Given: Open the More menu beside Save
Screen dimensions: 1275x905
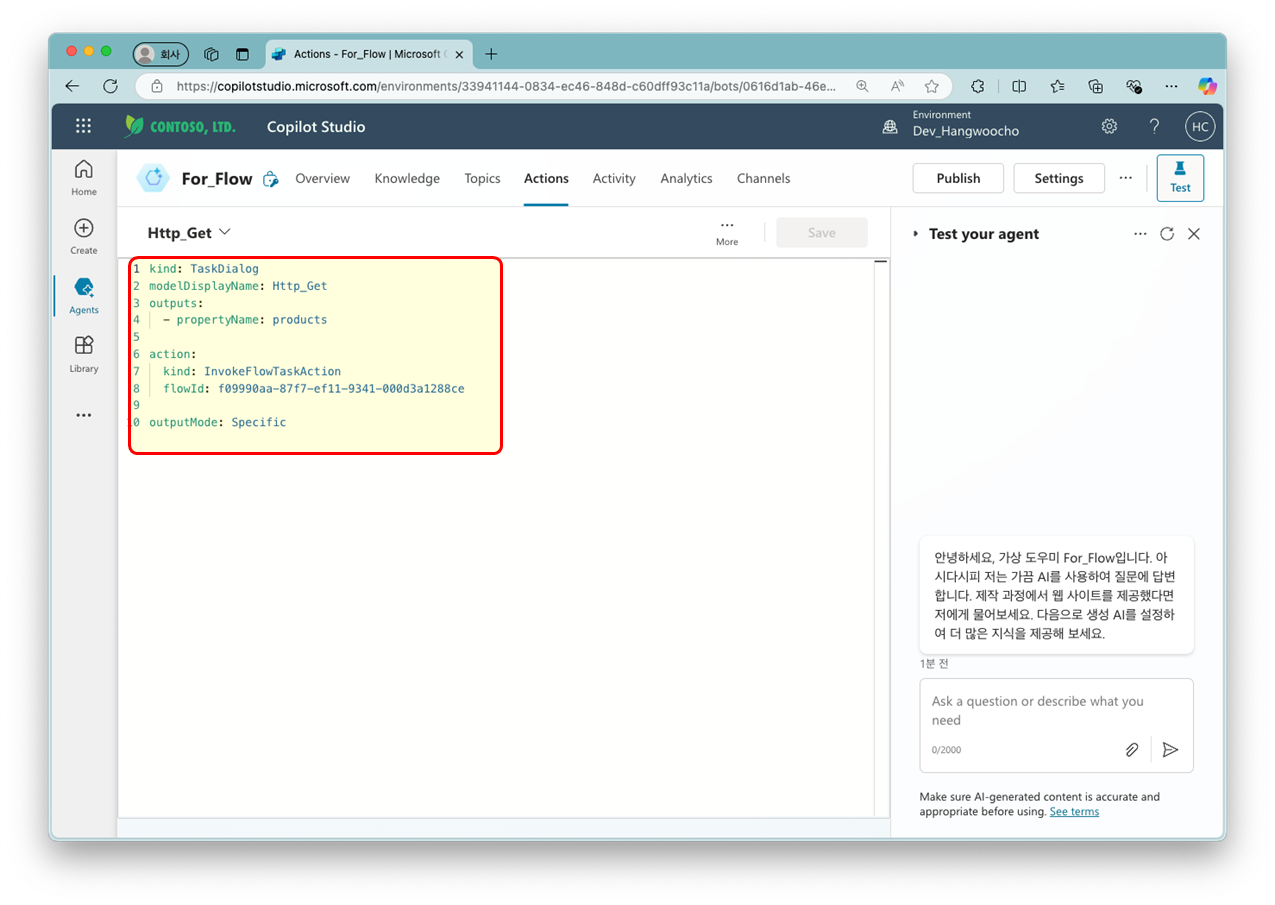Looking at the screenshot, I should coord(727,232).
